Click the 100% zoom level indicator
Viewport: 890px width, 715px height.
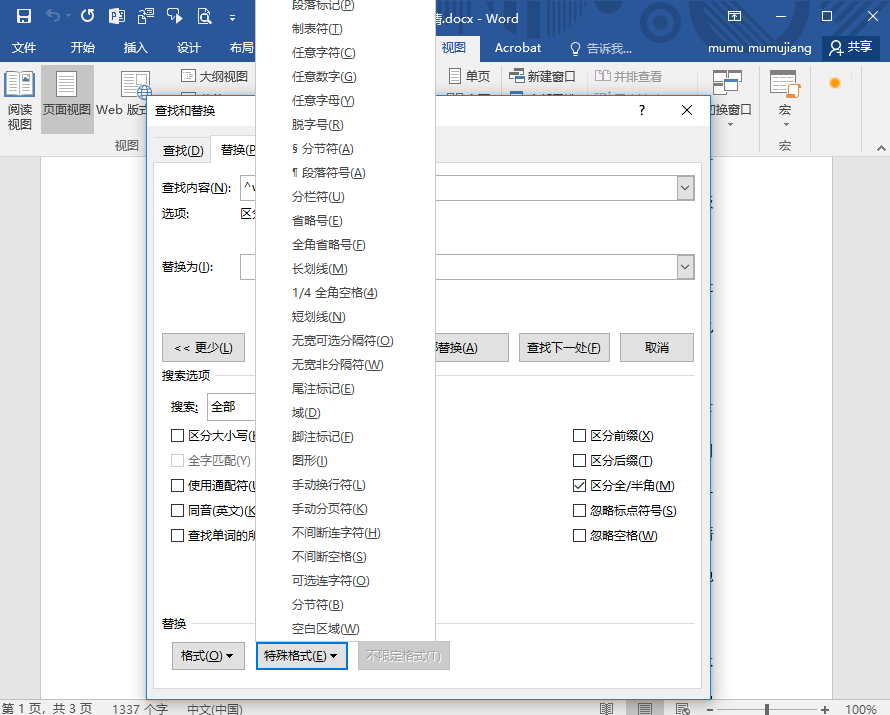point(860,709)
